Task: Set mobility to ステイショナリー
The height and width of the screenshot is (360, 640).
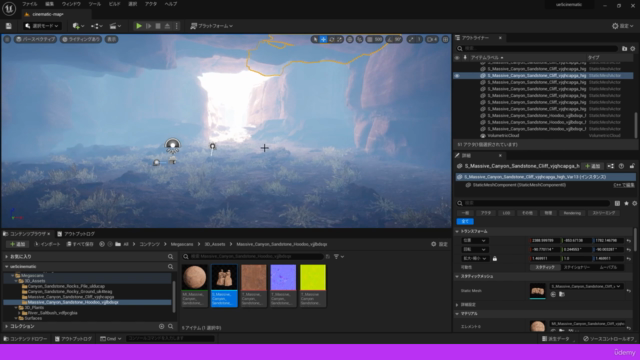Action: tap(577, 267)
